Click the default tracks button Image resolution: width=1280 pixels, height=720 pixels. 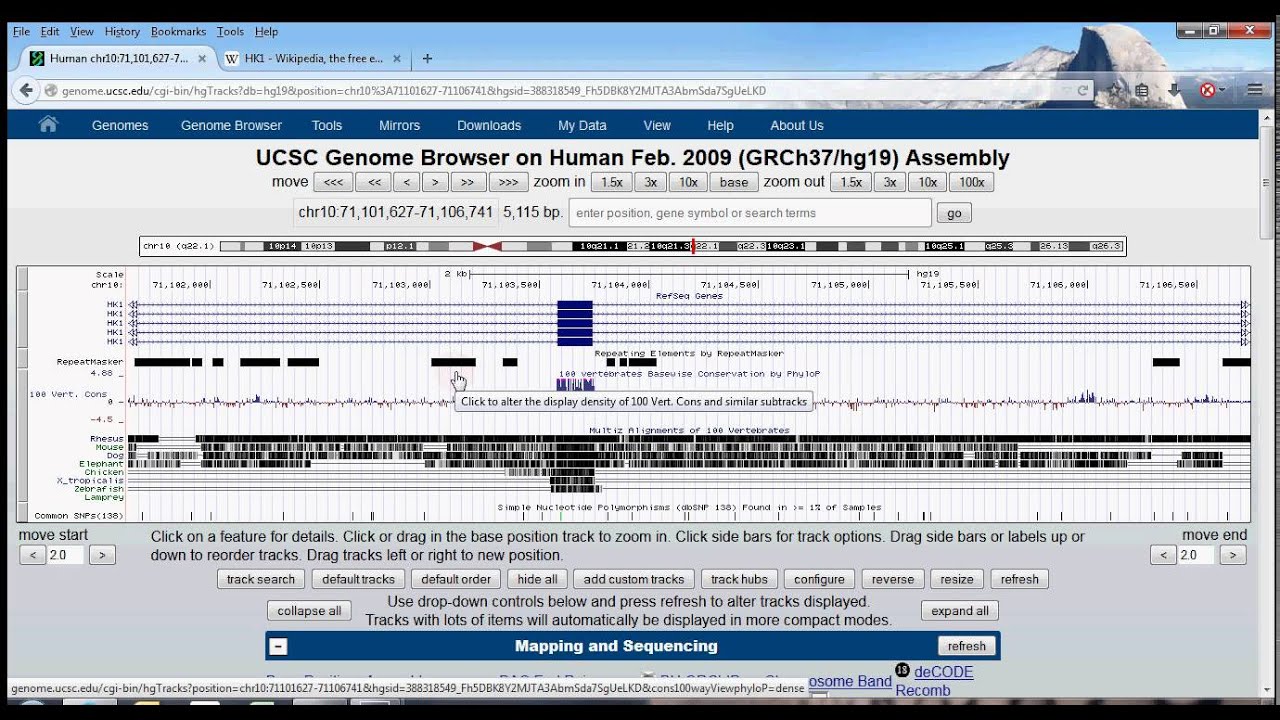(358, 579)
